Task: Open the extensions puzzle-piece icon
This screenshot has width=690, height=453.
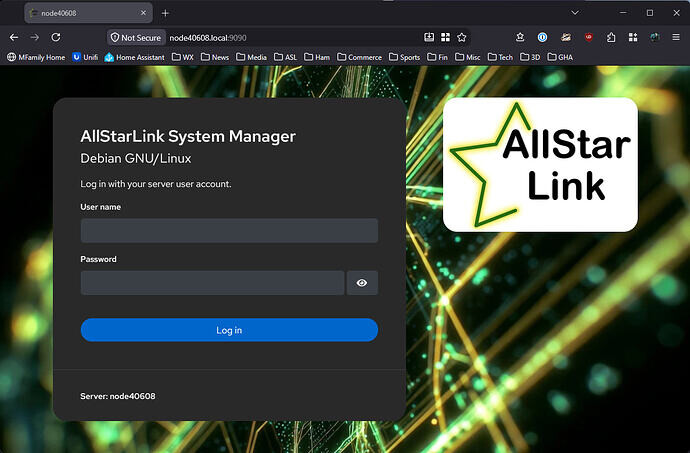Action: pyautogui.click(x=611, y=37)
